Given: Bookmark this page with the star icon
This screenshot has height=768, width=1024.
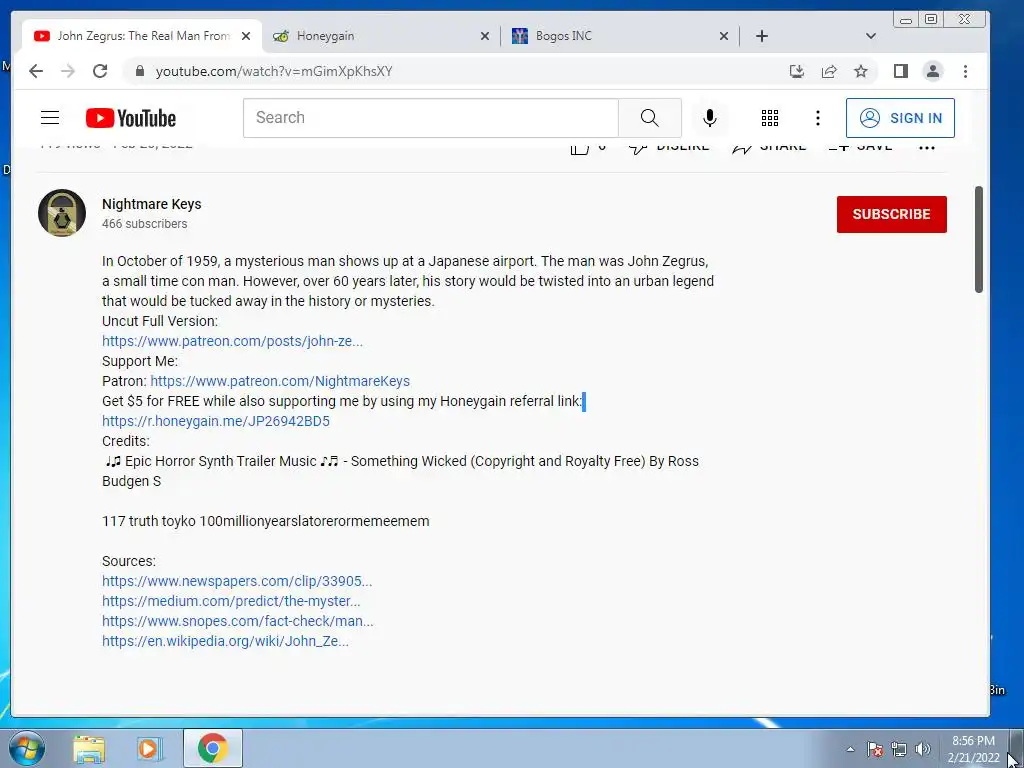Looking at the screenshot, I should tap(861, 71).
